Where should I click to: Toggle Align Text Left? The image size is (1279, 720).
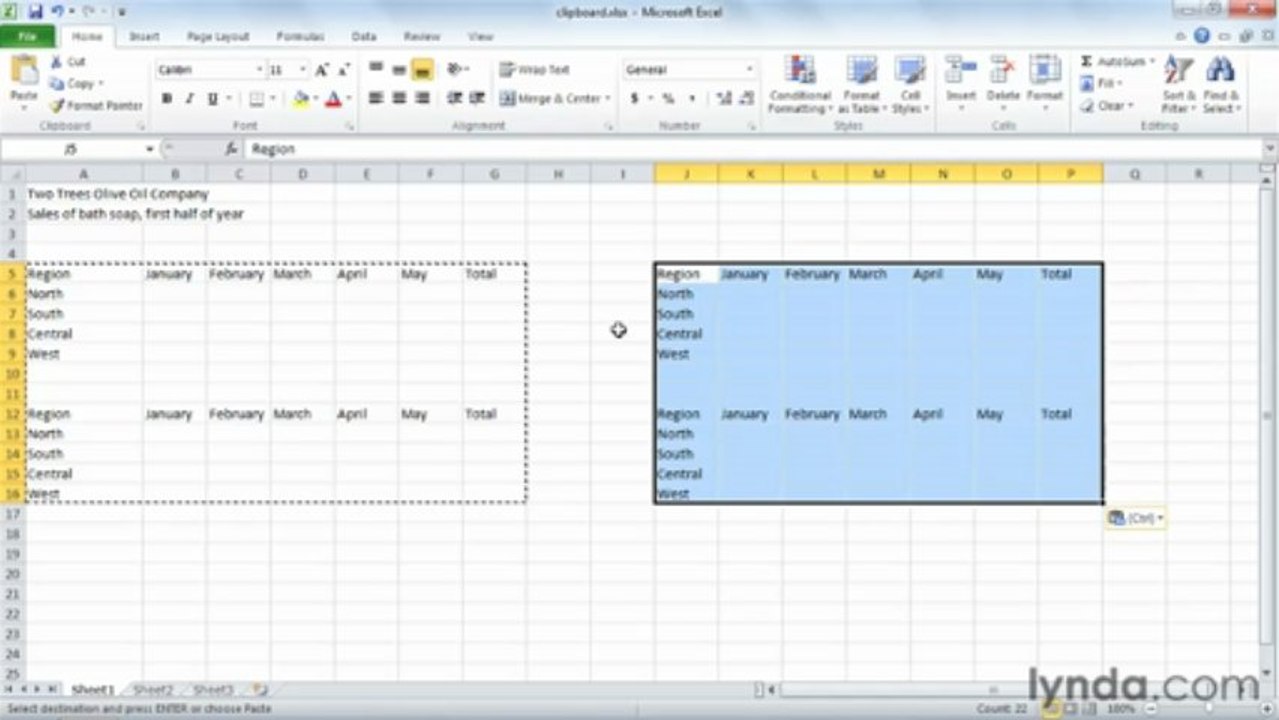376,98
